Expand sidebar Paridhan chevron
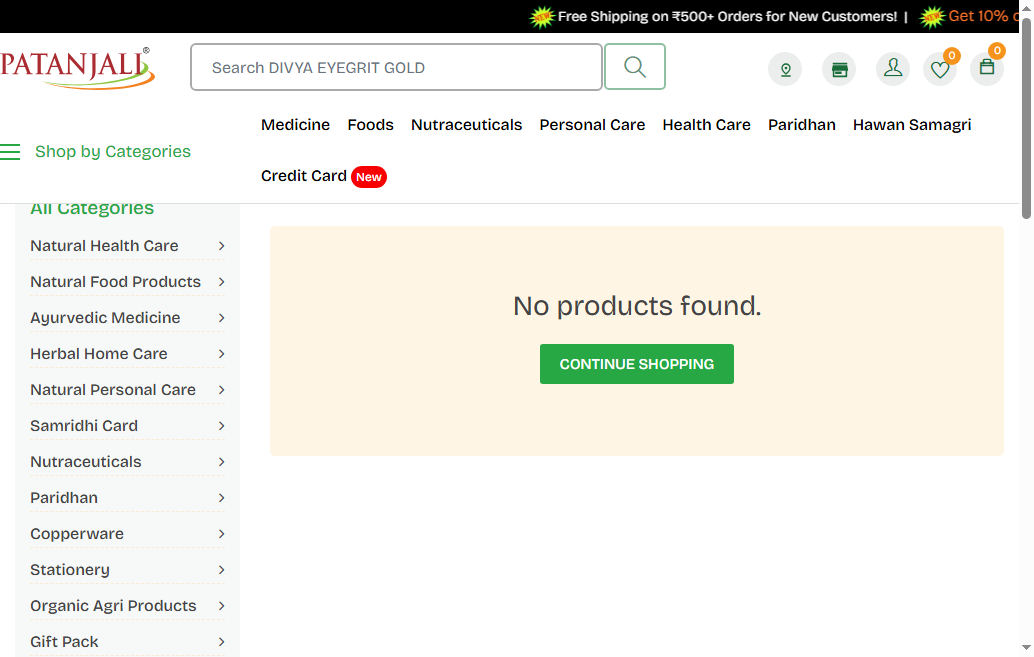The image size is (1034, 657). coord(222,498)
